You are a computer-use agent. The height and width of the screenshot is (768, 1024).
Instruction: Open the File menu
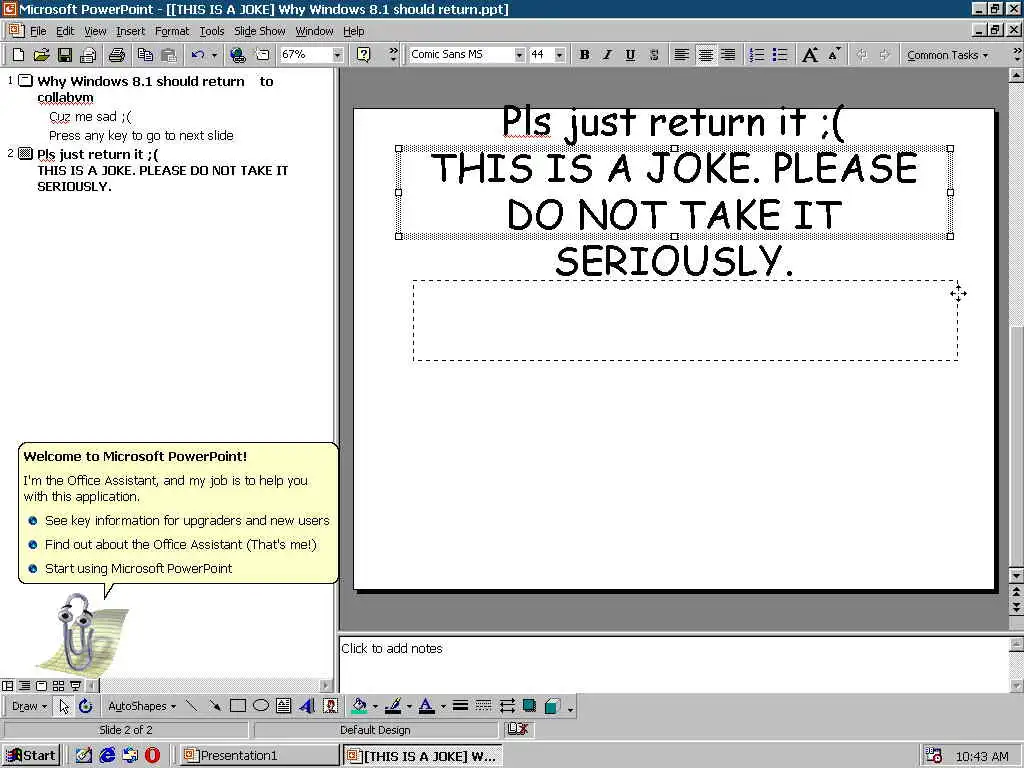(38, 31)
